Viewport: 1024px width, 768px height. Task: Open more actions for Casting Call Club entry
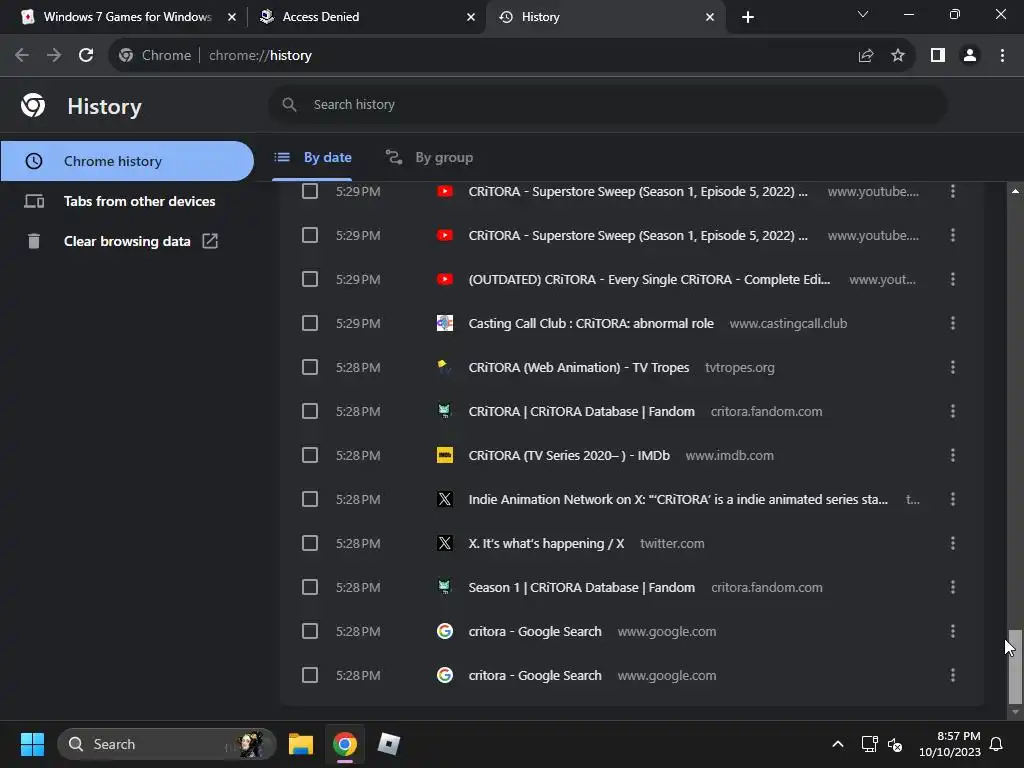pyautogui.click(x=953, y=323)
